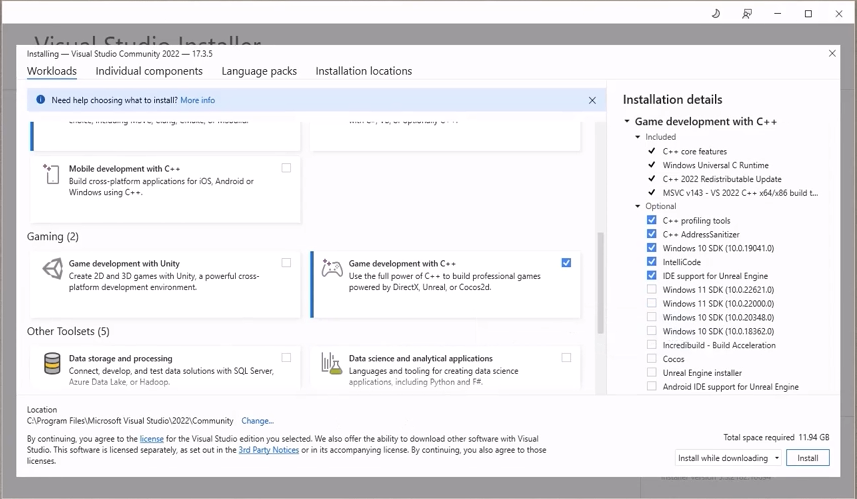Collapse the Optional components section
The image size is (857, 499).
point(637,206)
